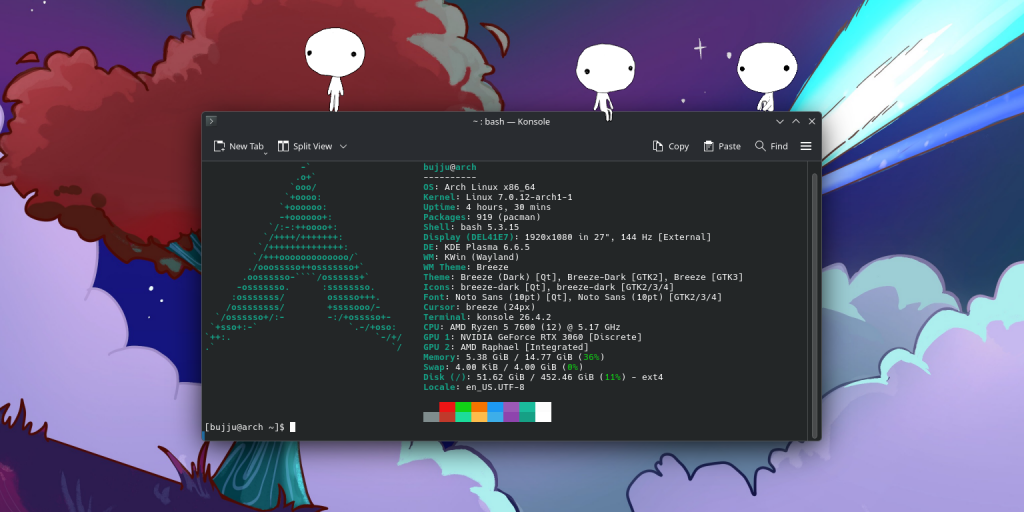This screenshot has width=1024, height=512.
Task: Open the hamburger menu in Konsole
Action: pos(806,146)
